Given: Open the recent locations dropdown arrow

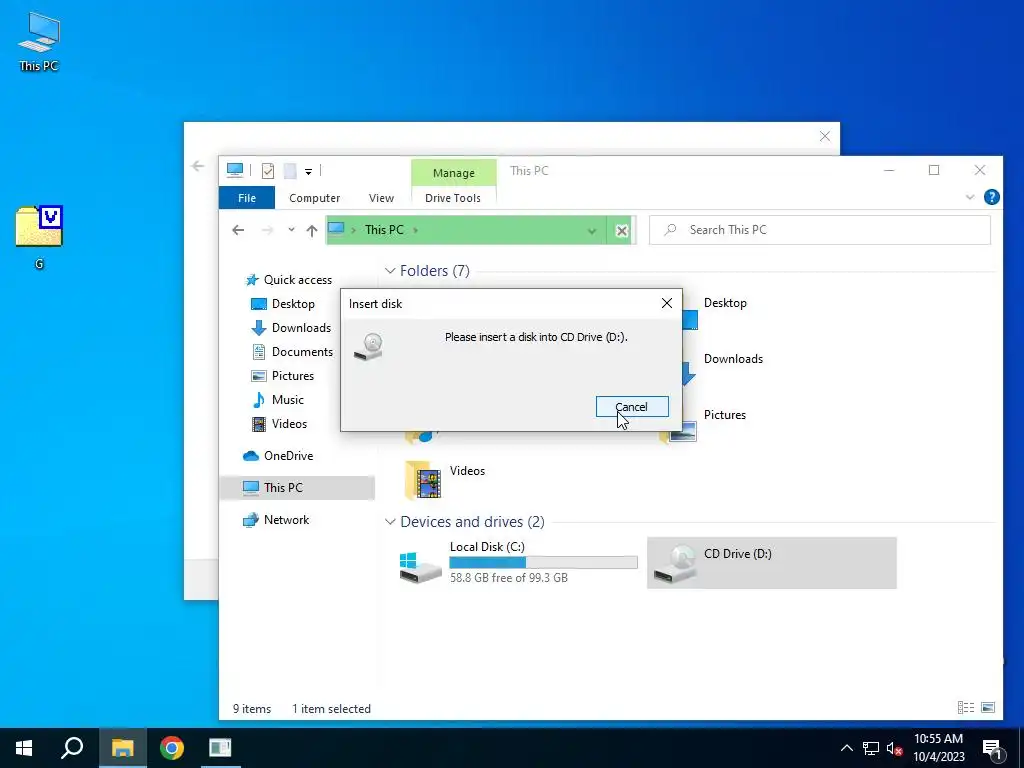Looking at the screenshot, I should pos(291,230).
